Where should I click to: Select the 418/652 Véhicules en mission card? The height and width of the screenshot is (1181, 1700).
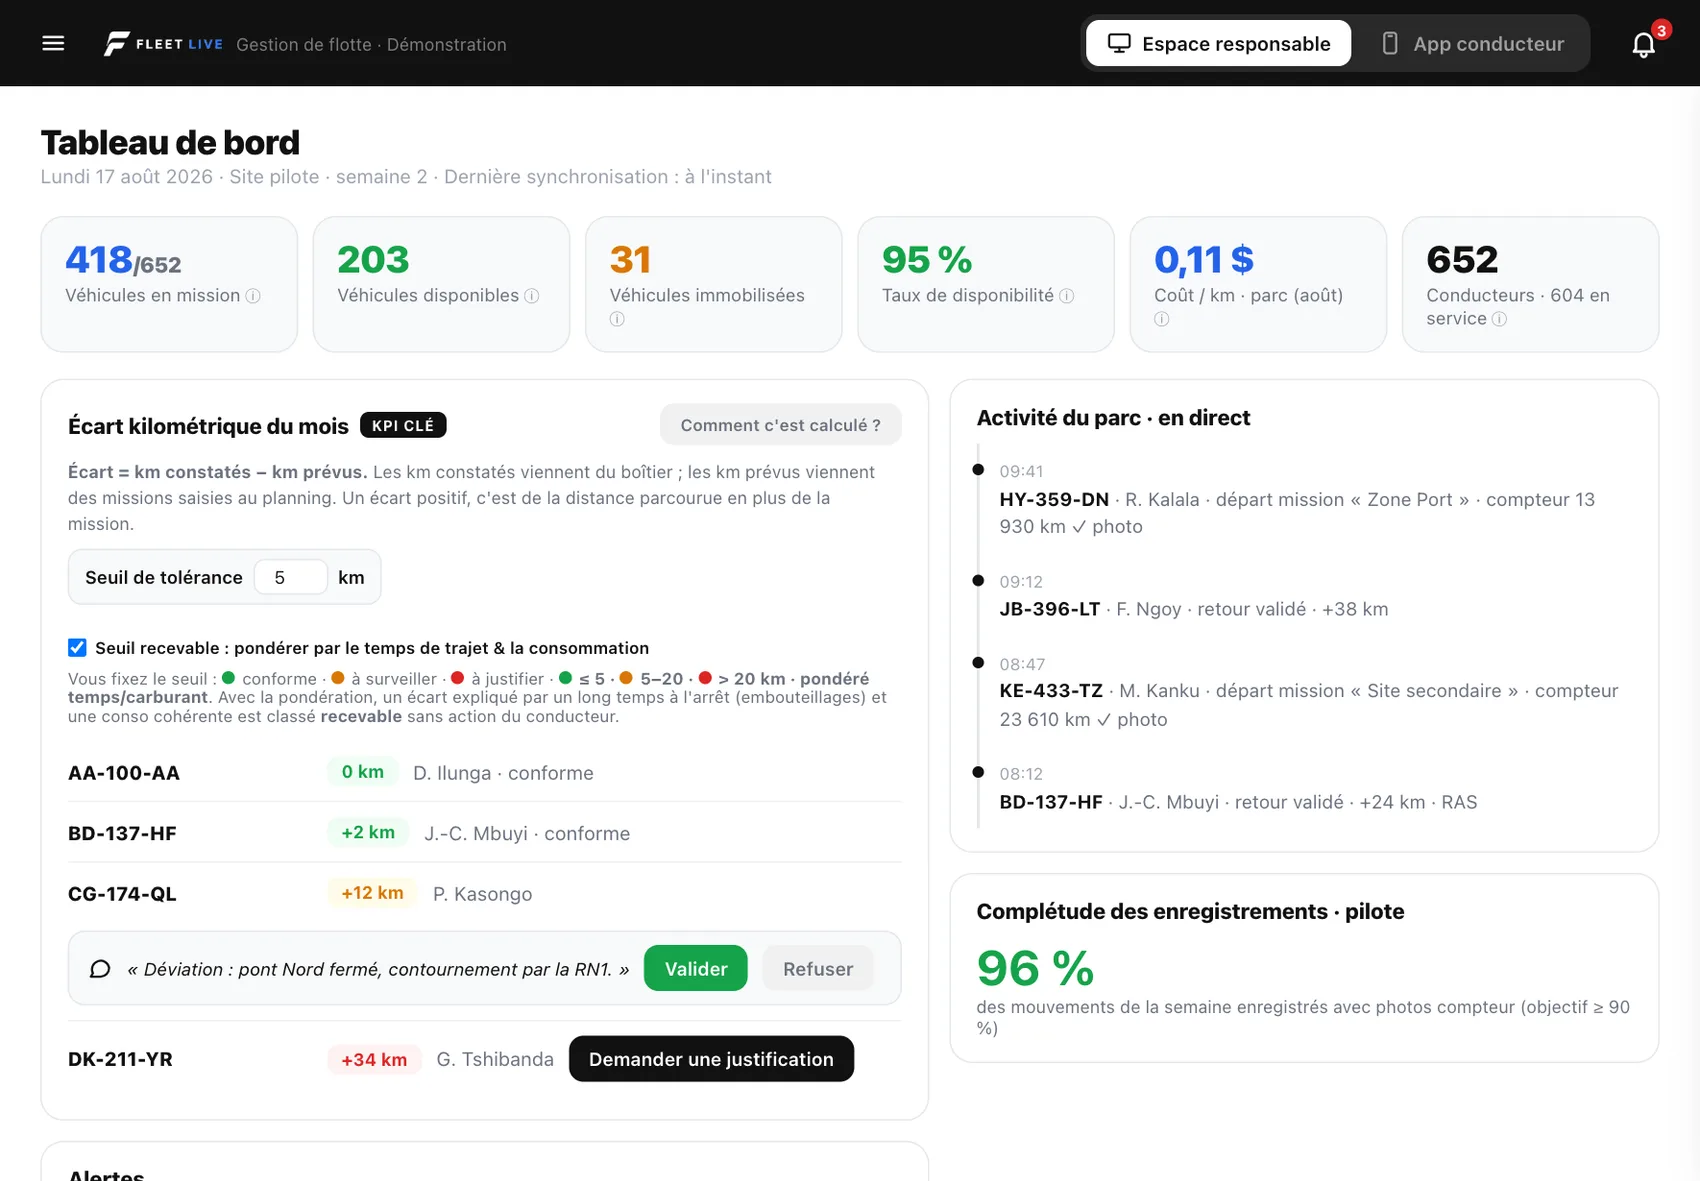(169, 284)
